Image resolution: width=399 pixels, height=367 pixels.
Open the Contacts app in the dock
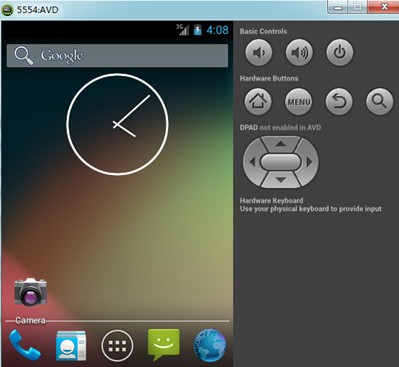tap(71, 345)
